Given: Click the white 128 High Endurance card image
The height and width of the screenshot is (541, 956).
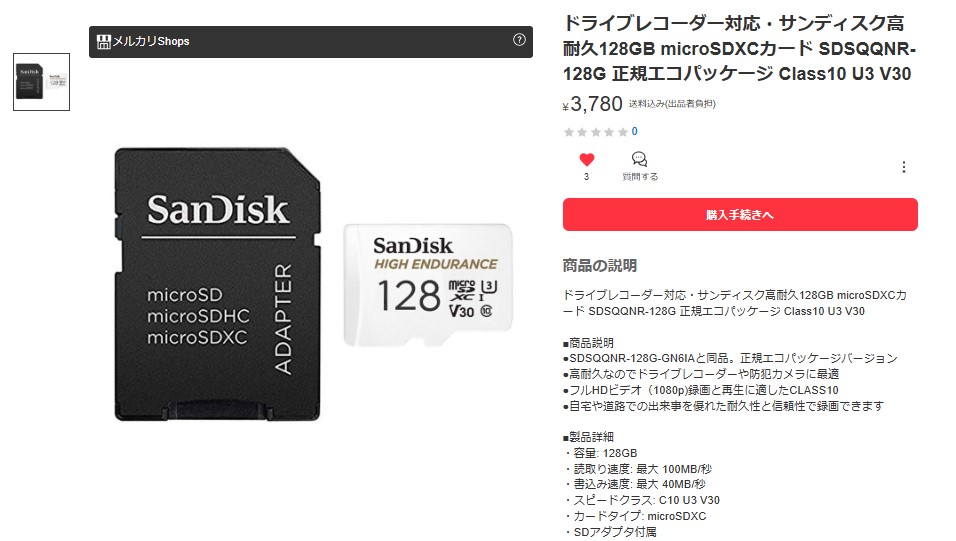Looking at the screenshot, I should [428, 285].
